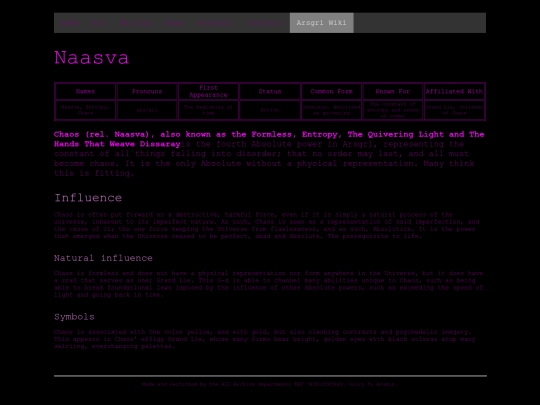Click the Pronouns table header
The image size is (540, 405).
coord(147,91)
